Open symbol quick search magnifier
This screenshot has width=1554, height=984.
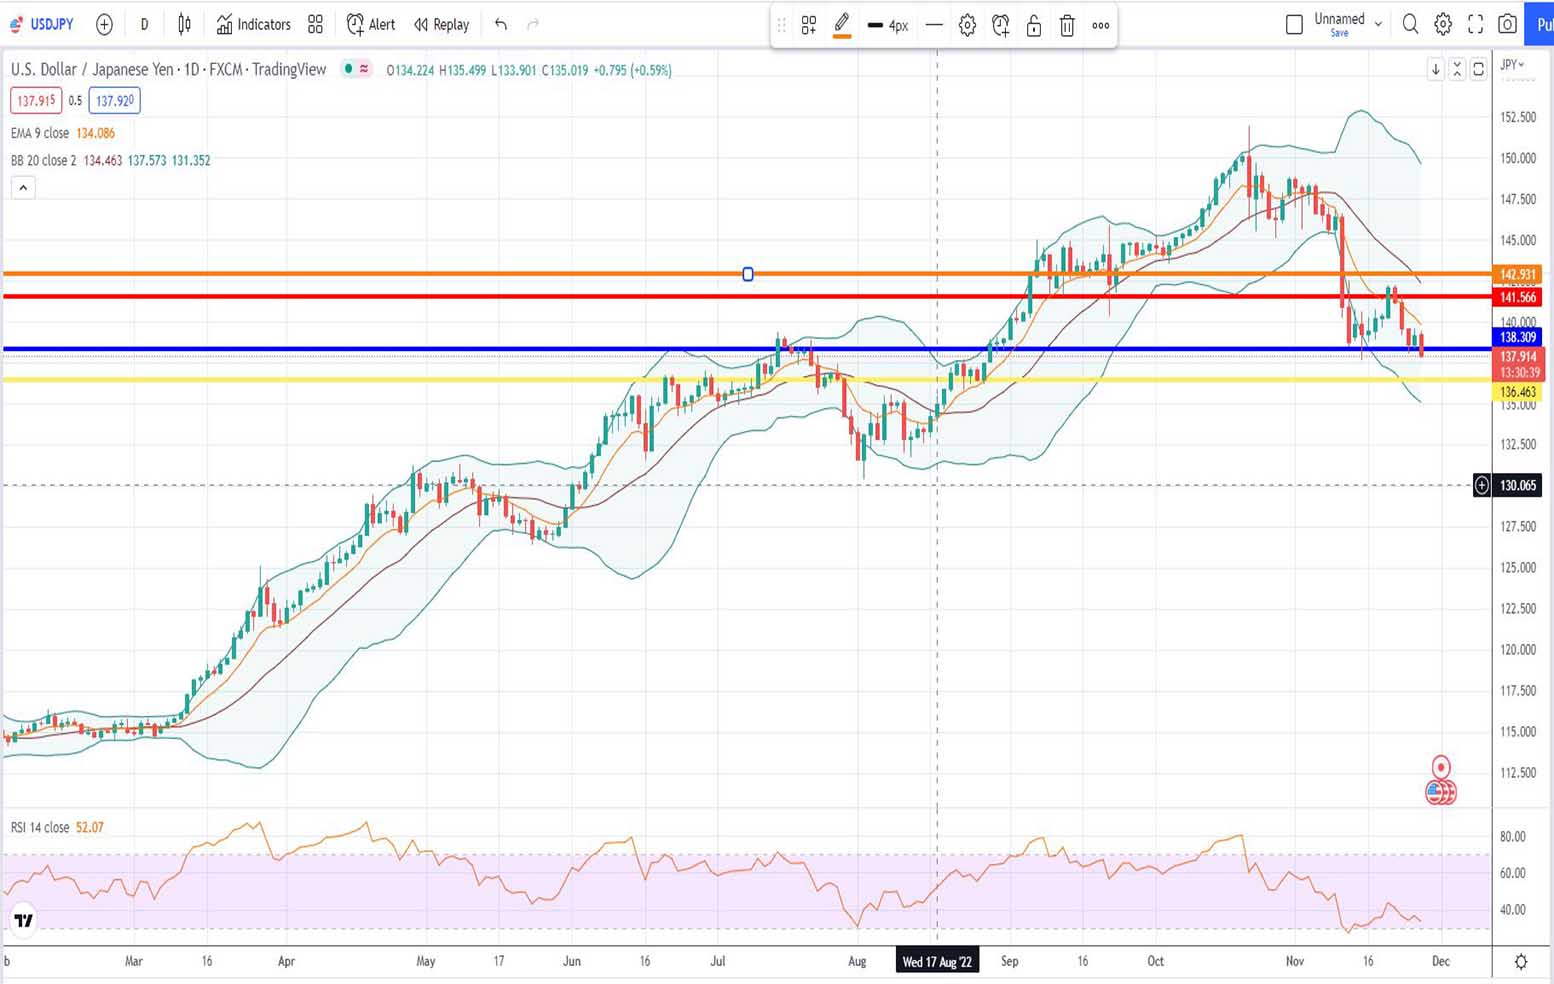[1410, 24]
